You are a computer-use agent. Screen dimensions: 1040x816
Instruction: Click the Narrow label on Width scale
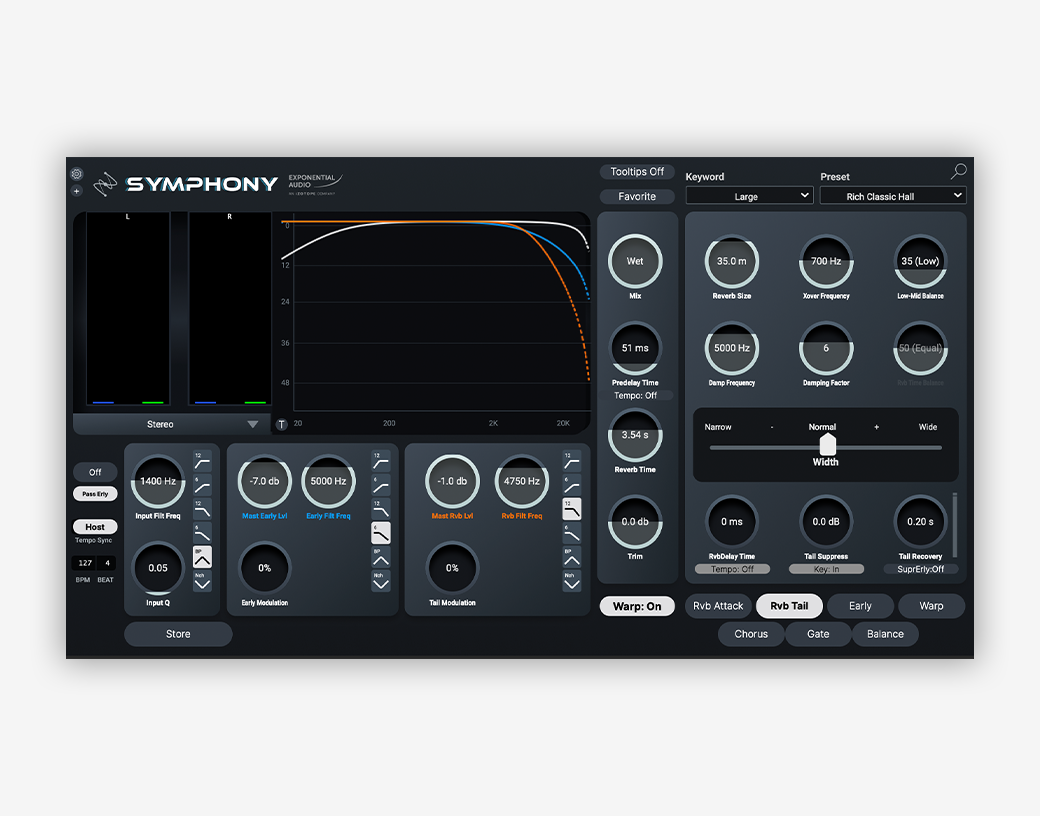(718, 427)
